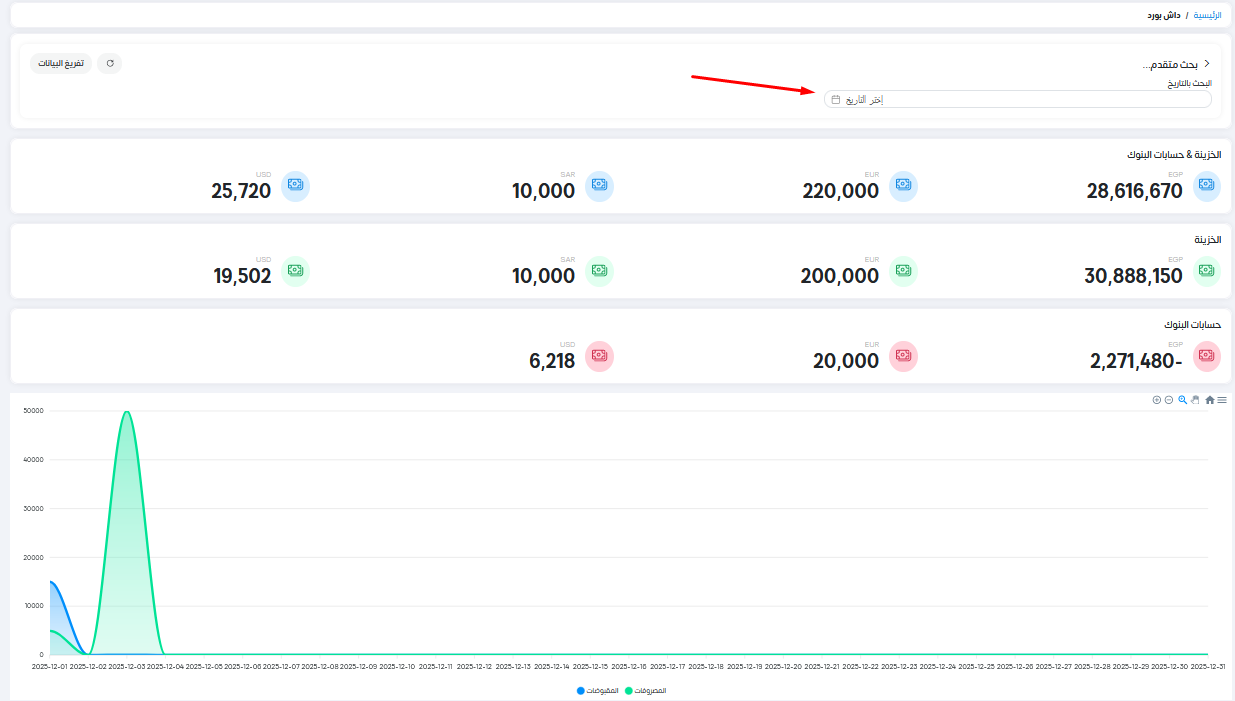Toggle المصروفات series in chart legend
This screenshot has width=1235, height=701.
[x=646, y=691]
